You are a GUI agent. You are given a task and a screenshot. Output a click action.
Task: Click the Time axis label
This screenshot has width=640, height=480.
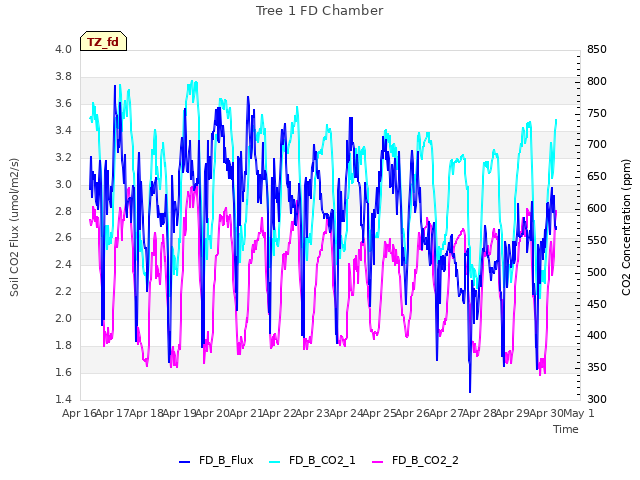(x=566, y=429)
